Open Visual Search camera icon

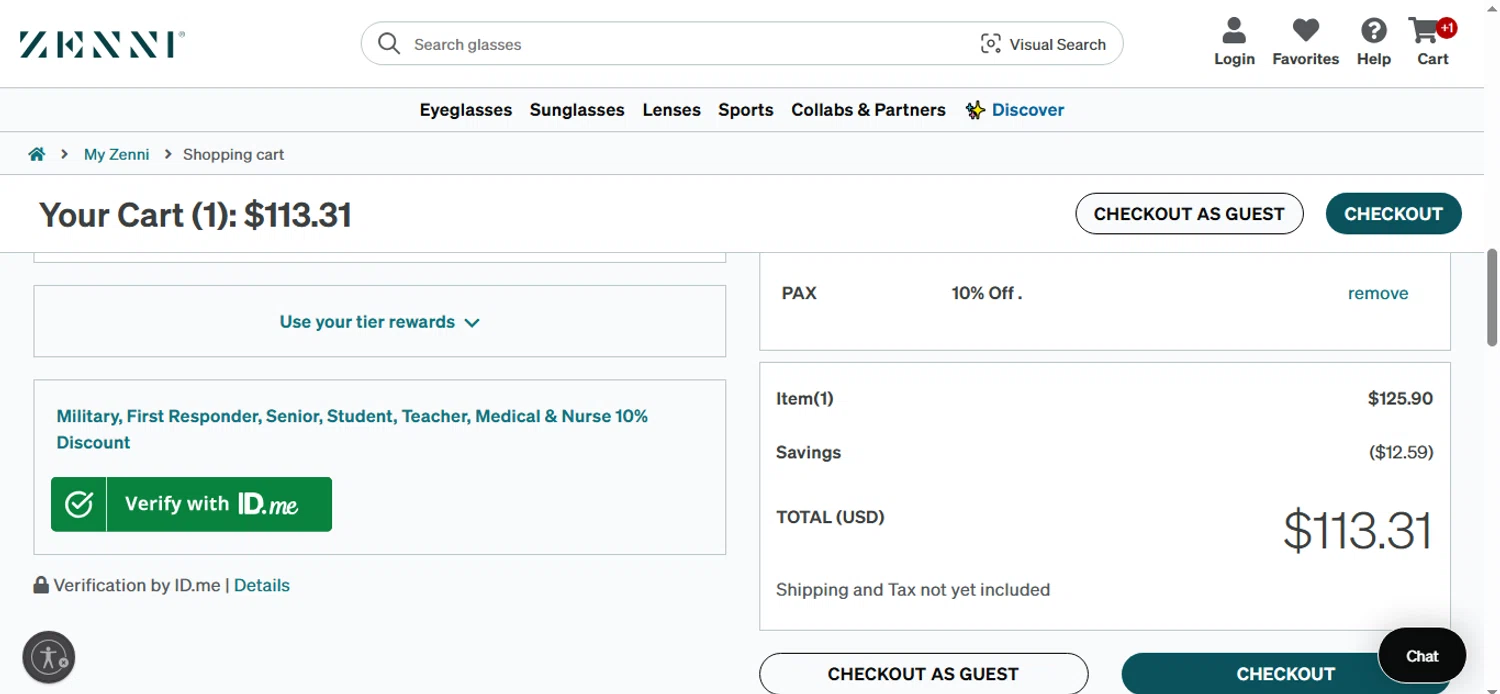(991, 44)
